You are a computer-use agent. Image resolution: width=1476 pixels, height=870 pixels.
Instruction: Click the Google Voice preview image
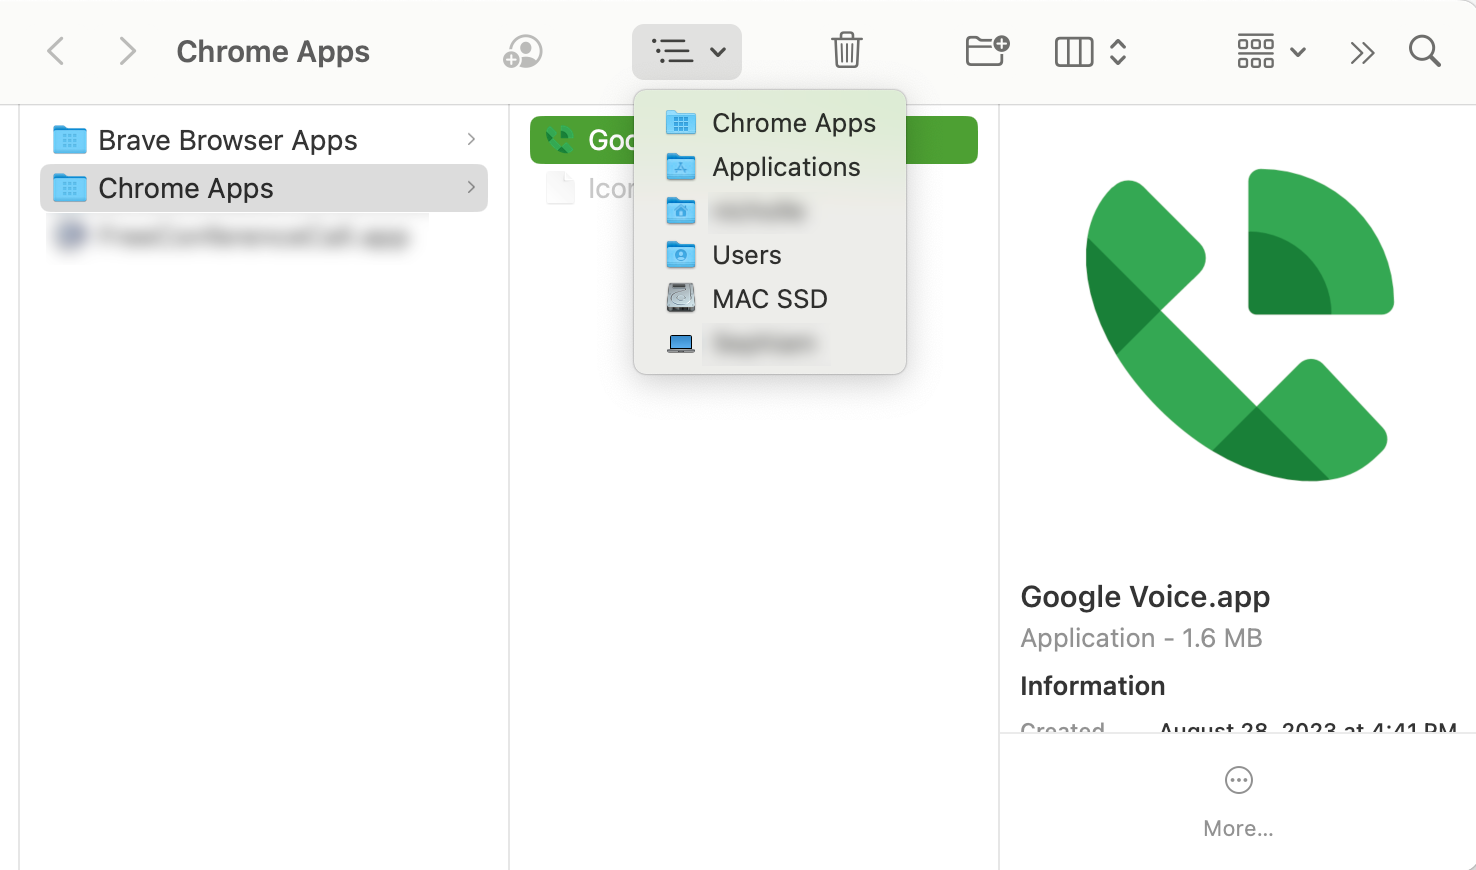(1240, 325)
